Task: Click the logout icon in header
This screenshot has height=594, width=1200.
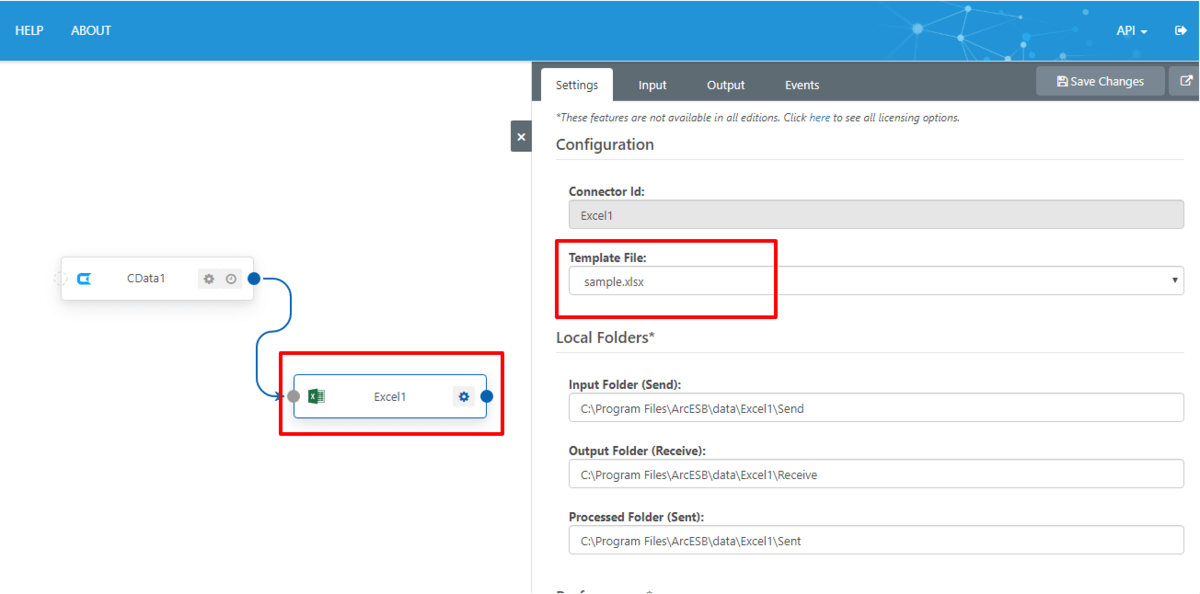Action: (1180, 30)
